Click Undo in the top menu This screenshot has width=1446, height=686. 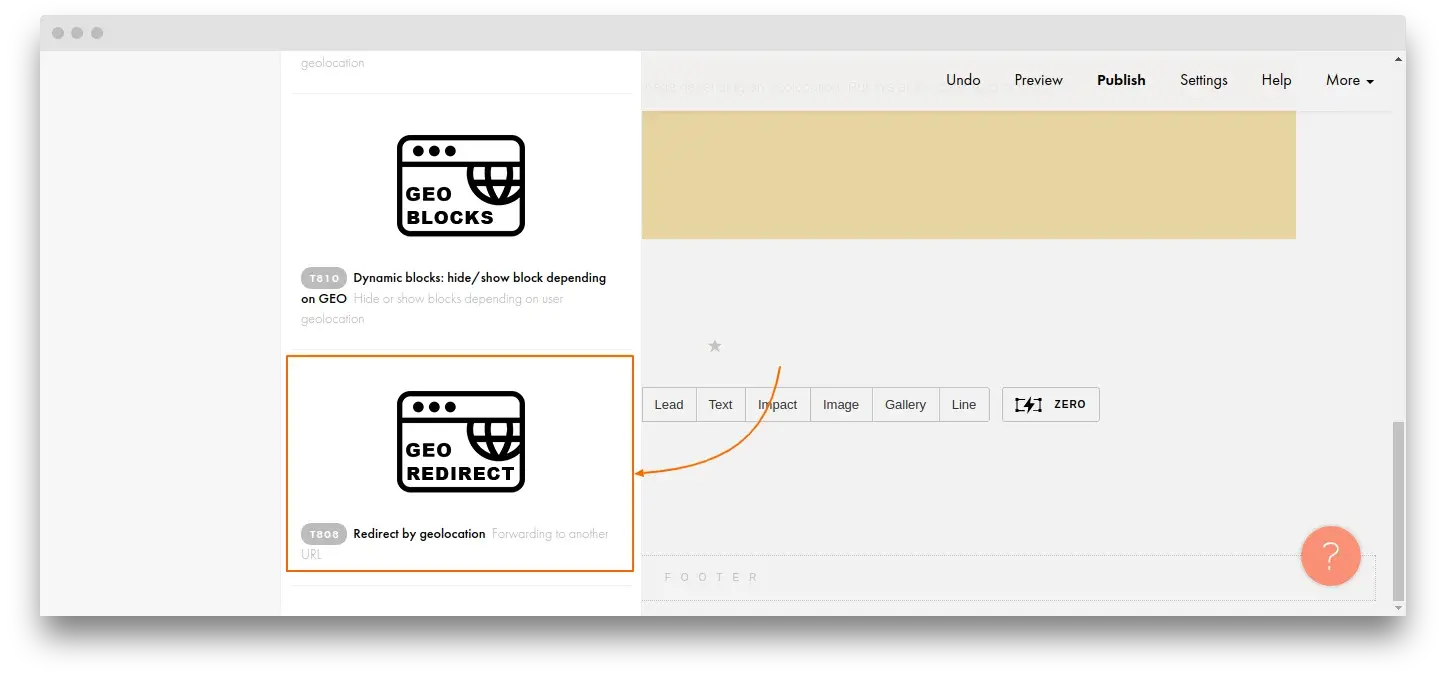[963, 80]
